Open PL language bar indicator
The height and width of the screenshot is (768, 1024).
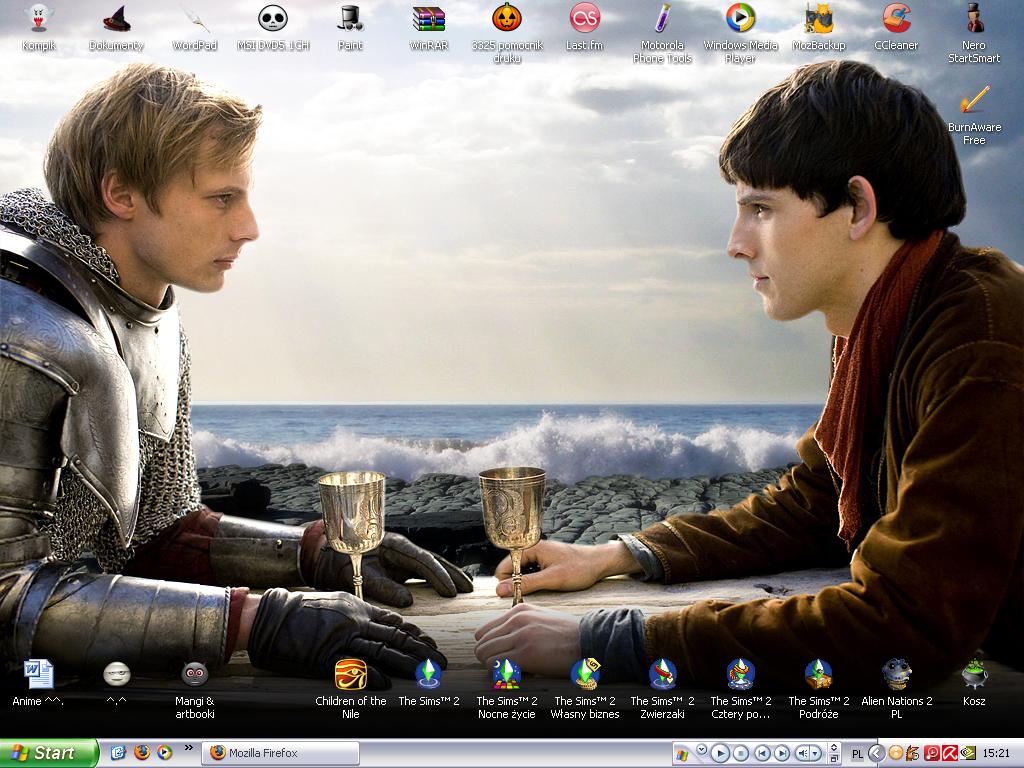(857, 754)
